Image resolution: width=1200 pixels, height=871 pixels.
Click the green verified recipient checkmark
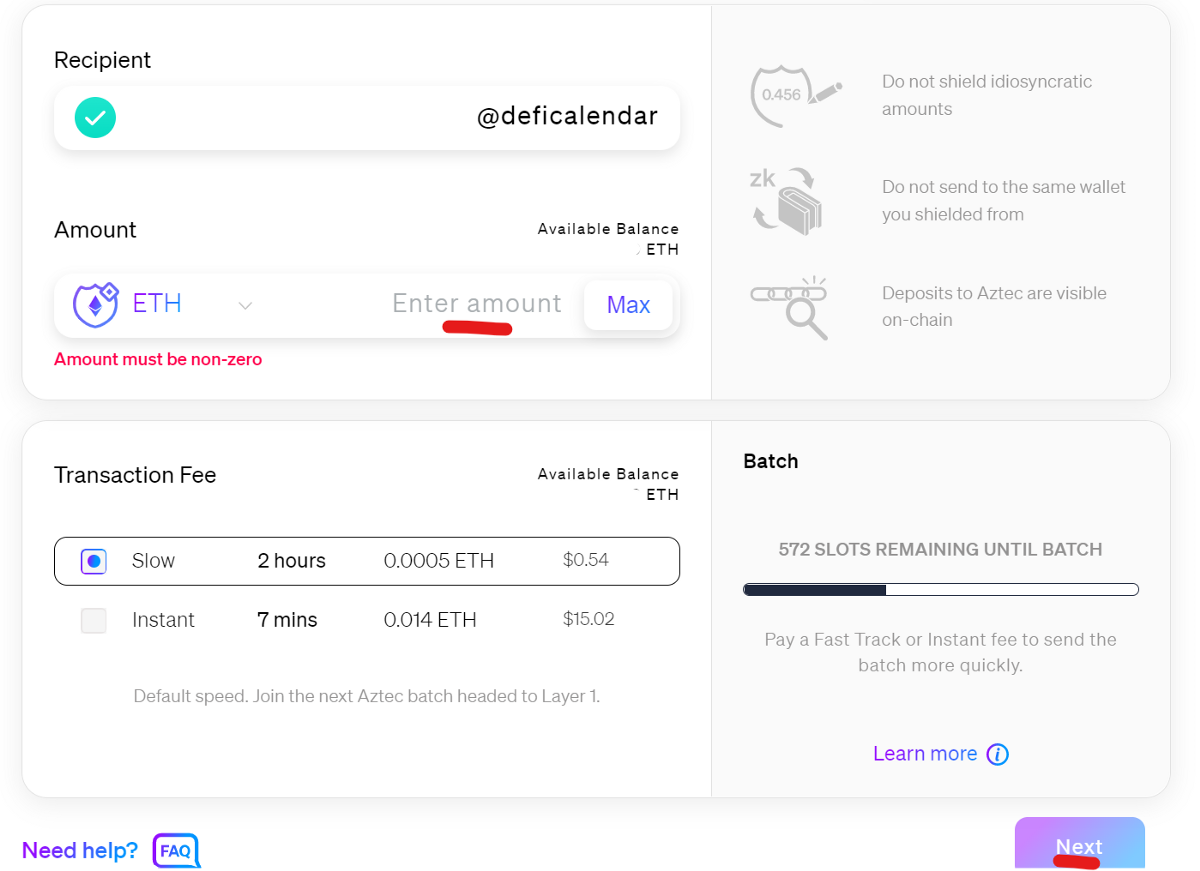[94, 117]
